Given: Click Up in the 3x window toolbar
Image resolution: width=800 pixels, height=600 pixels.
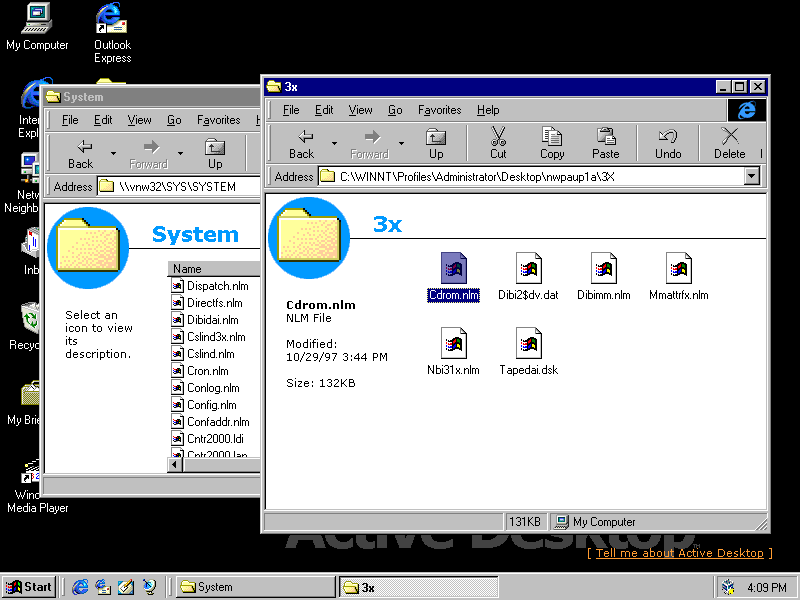Looking at the screenshot, I should (x=436, y=144).
